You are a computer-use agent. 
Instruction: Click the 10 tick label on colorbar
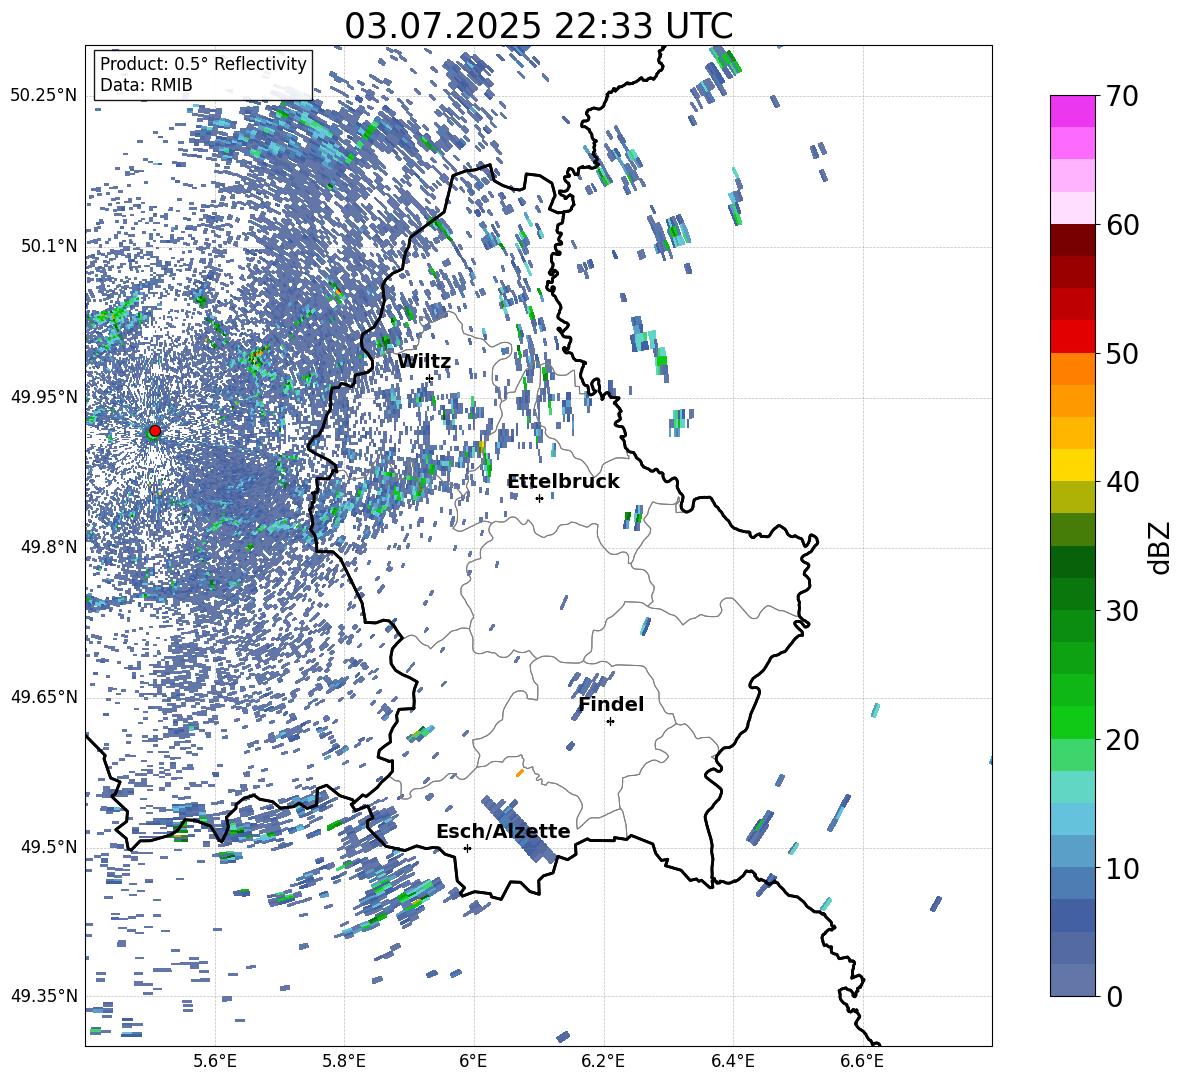1122,868
